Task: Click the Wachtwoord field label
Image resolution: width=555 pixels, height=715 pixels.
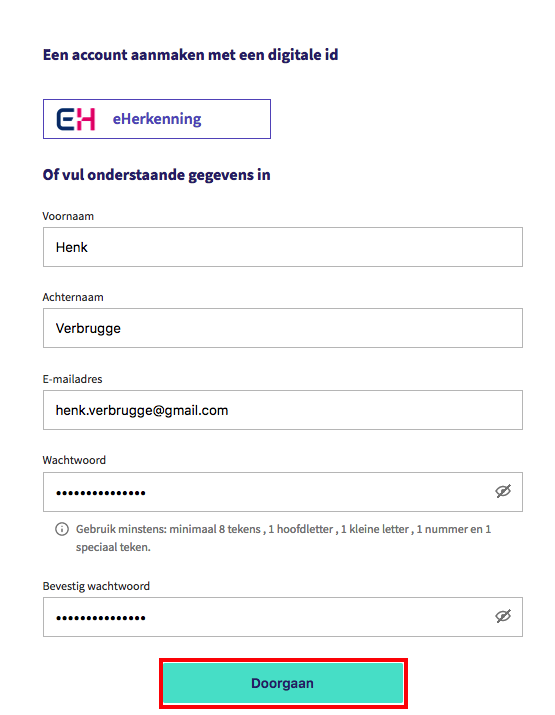Action: click(x=74, y=460)
